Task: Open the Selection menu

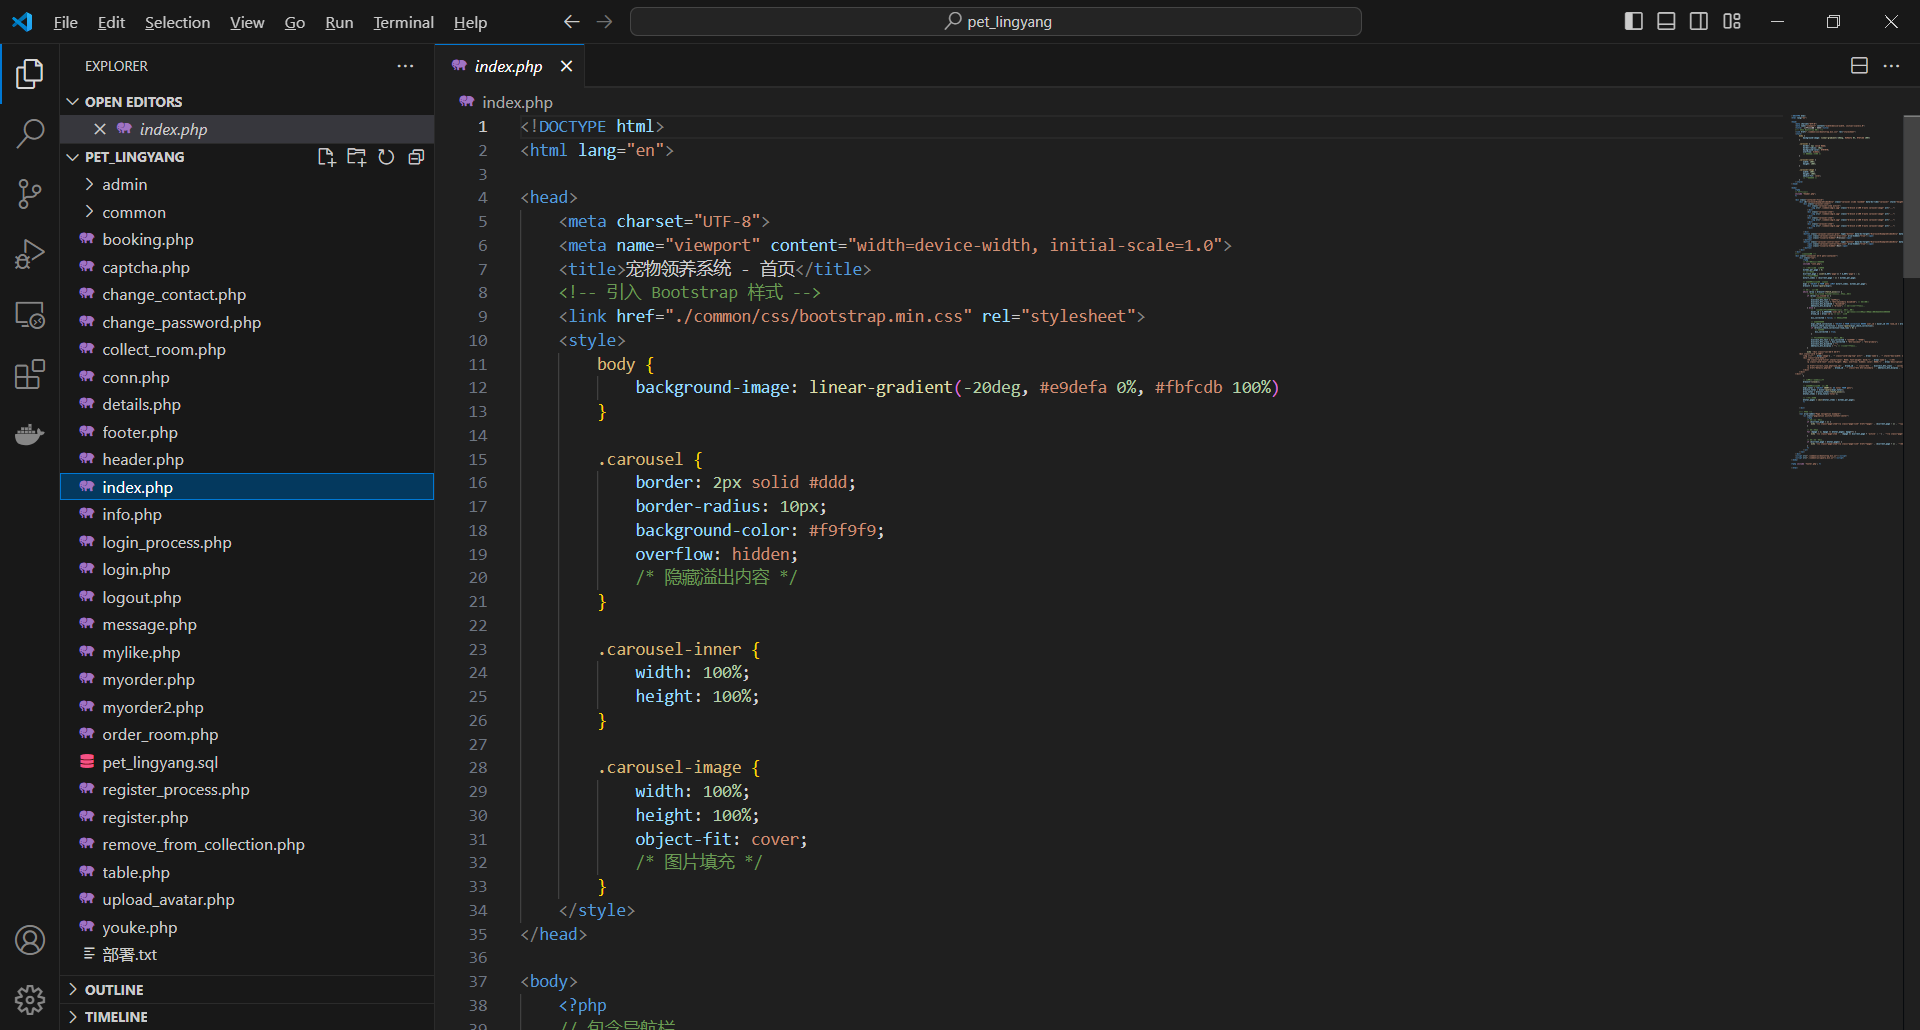Action: point(177,22)
